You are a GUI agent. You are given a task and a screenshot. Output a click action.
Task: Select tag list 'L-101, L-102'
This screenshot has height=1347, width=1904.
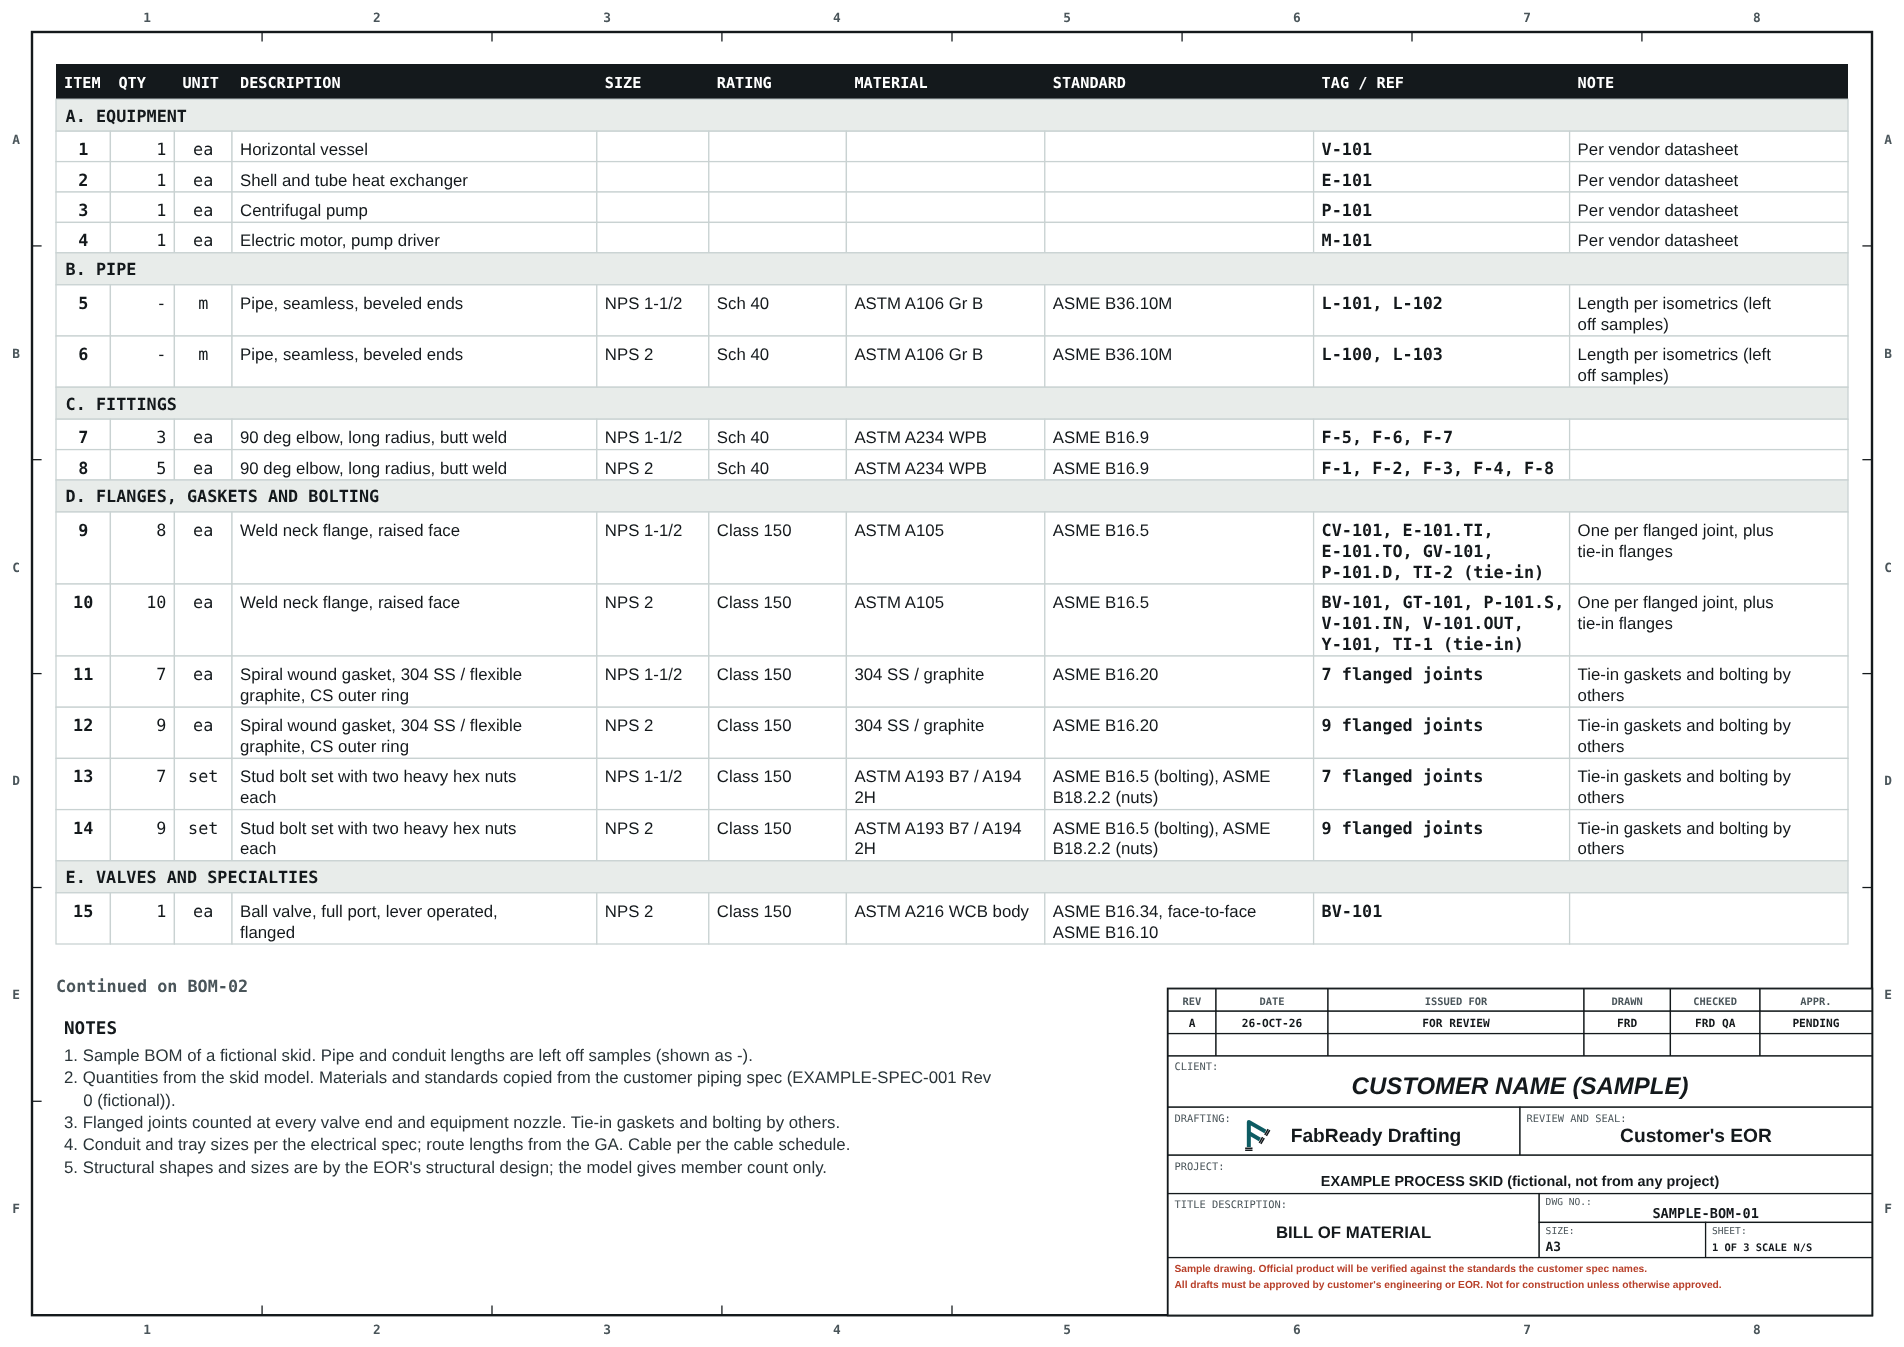(1382, 303)
